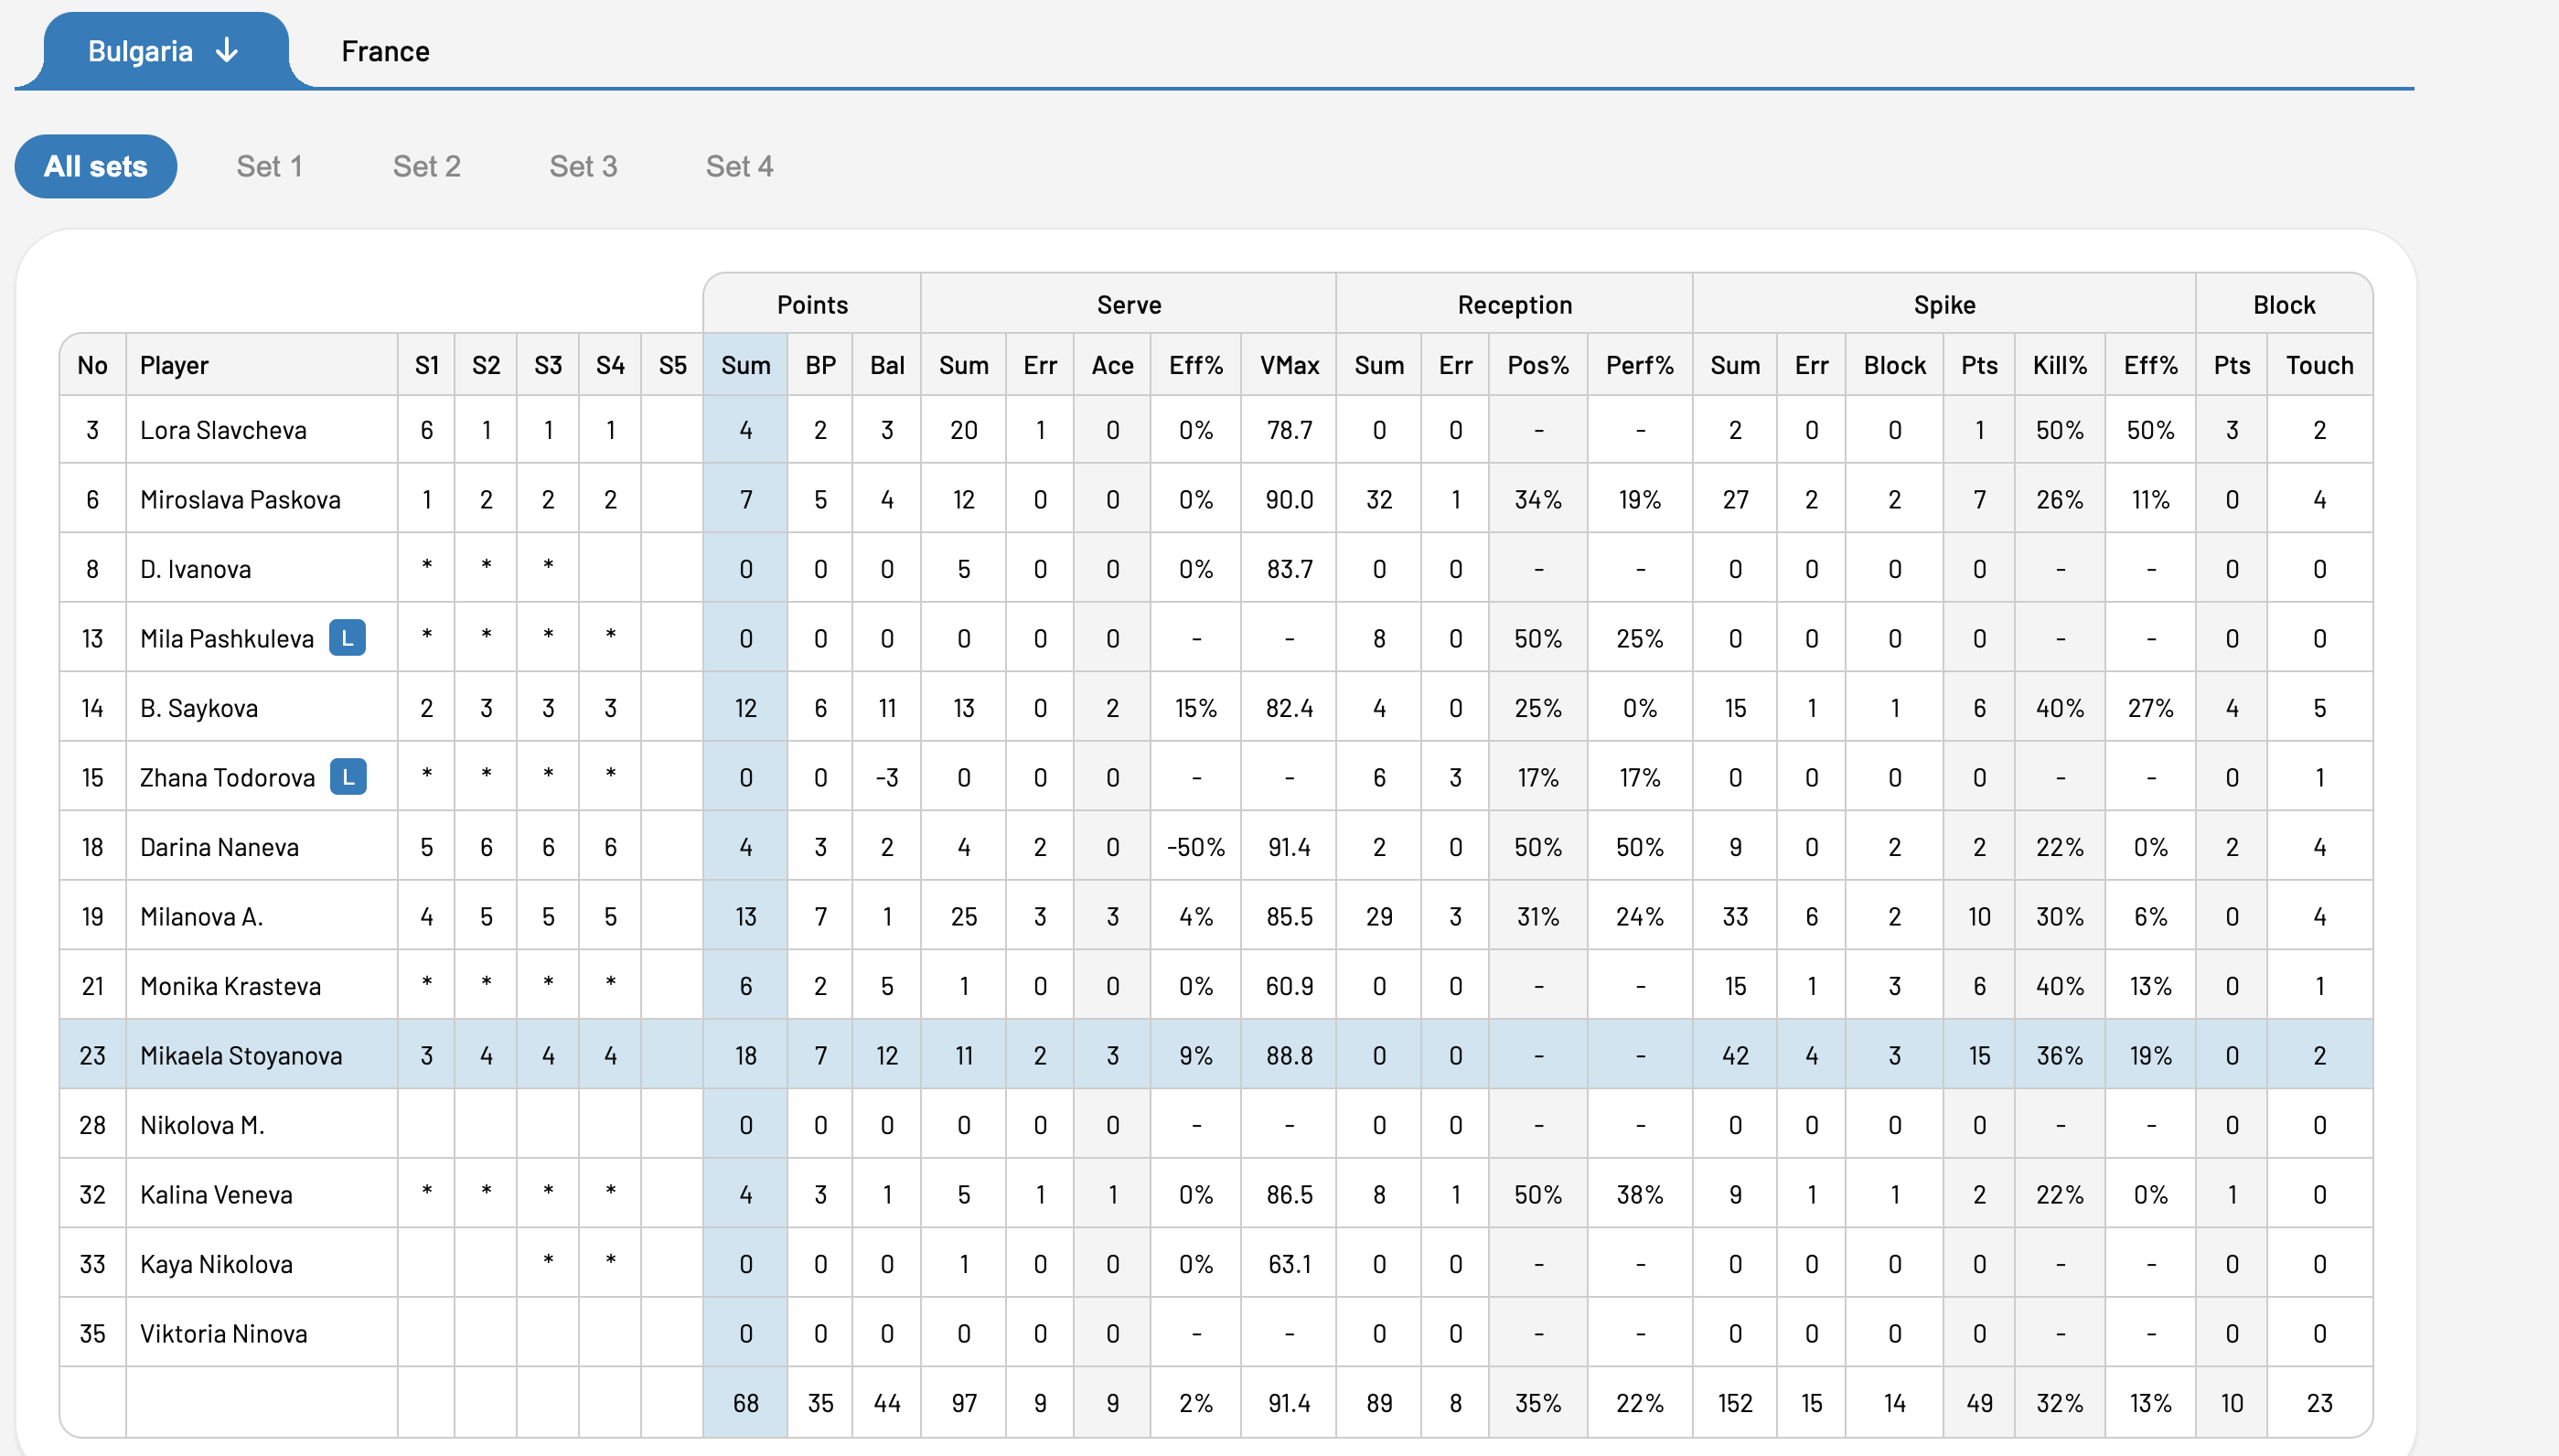Viewport: 2559px width, 1456px height.
Task: Click the libero L badge for Mila Pashkuleva
Action: click(347, 638)
